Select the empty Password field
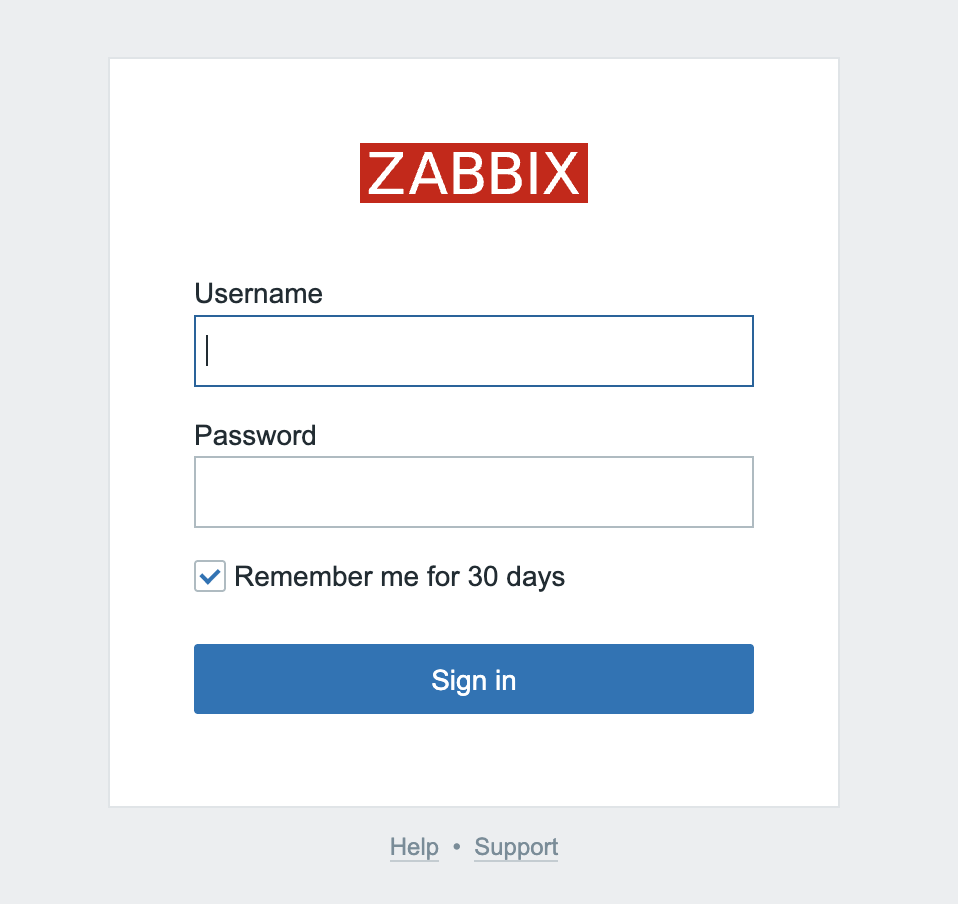Image resolution: width=958 pixels, height=904 pixels. (x=473, y=492)
